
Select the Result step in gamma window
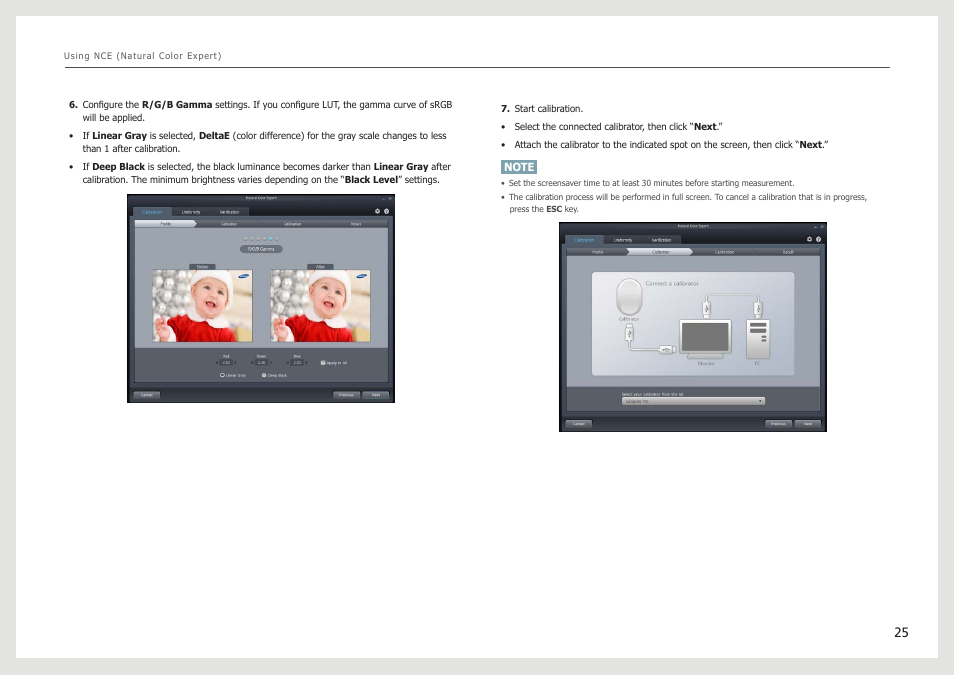(356, 224)
